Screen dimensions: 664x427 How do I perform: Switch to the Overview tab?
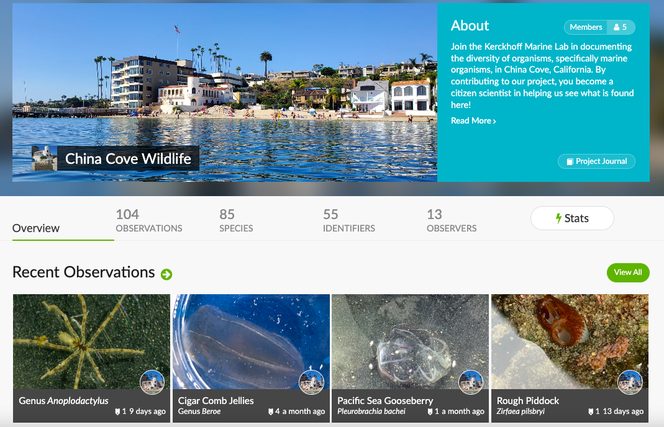(x=36, y=228)
